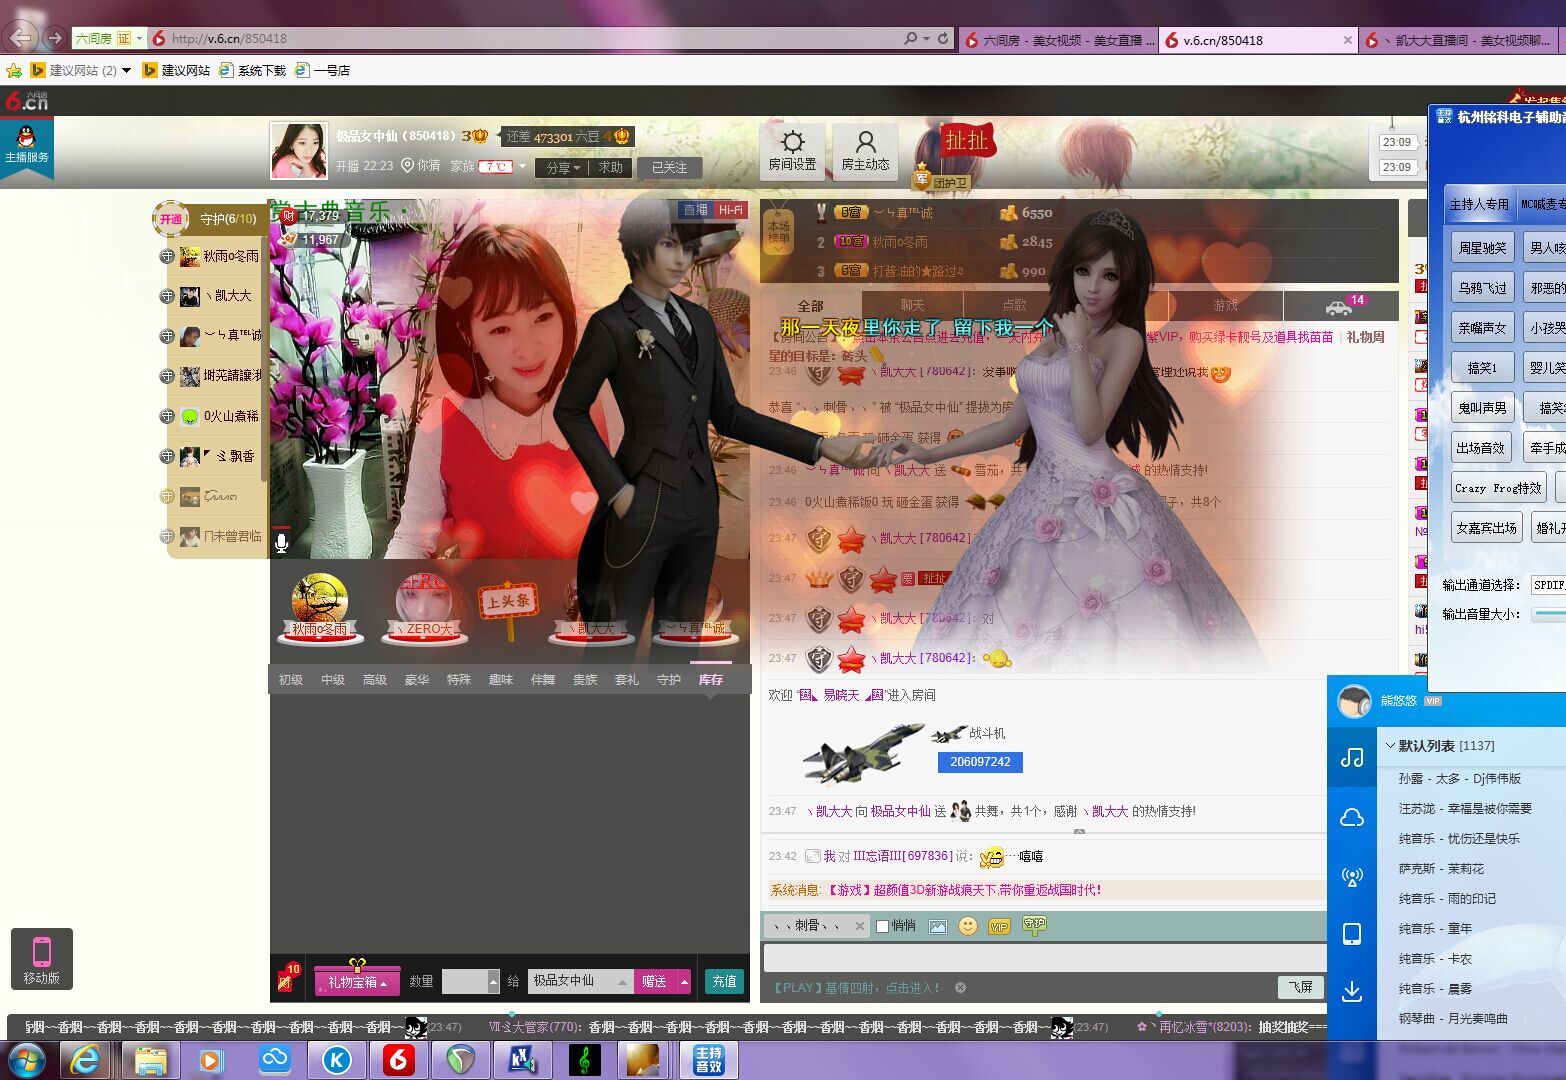Viewport: 1566px width, 1080px height.
Task: Open 主持音效 app in taskbar
Action: (709, 1059)
